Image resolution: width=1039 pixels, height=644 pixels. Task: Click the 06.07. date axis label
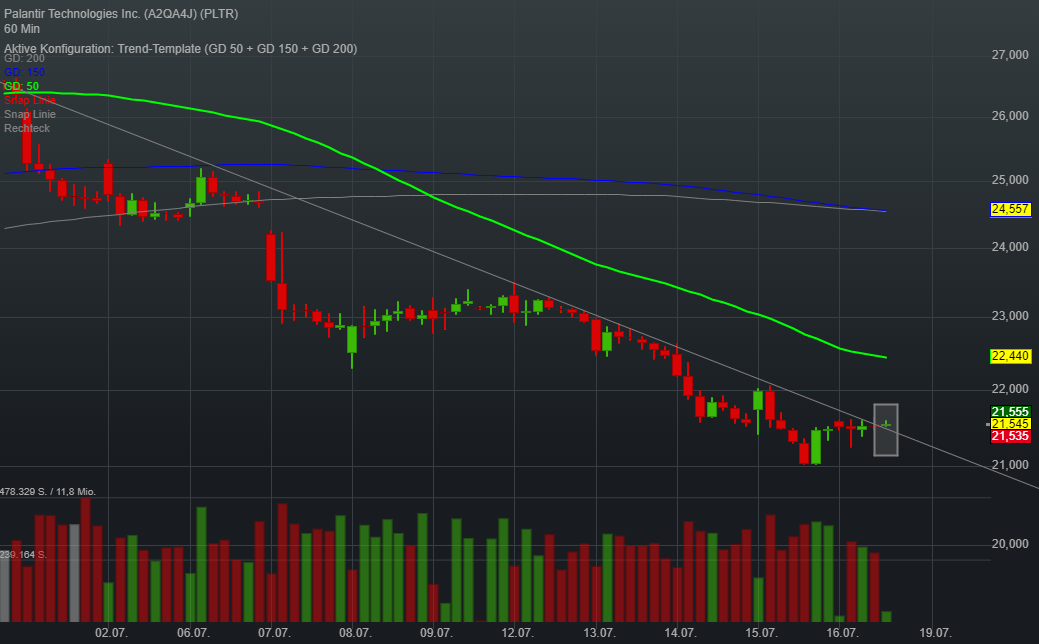point(193,633)
